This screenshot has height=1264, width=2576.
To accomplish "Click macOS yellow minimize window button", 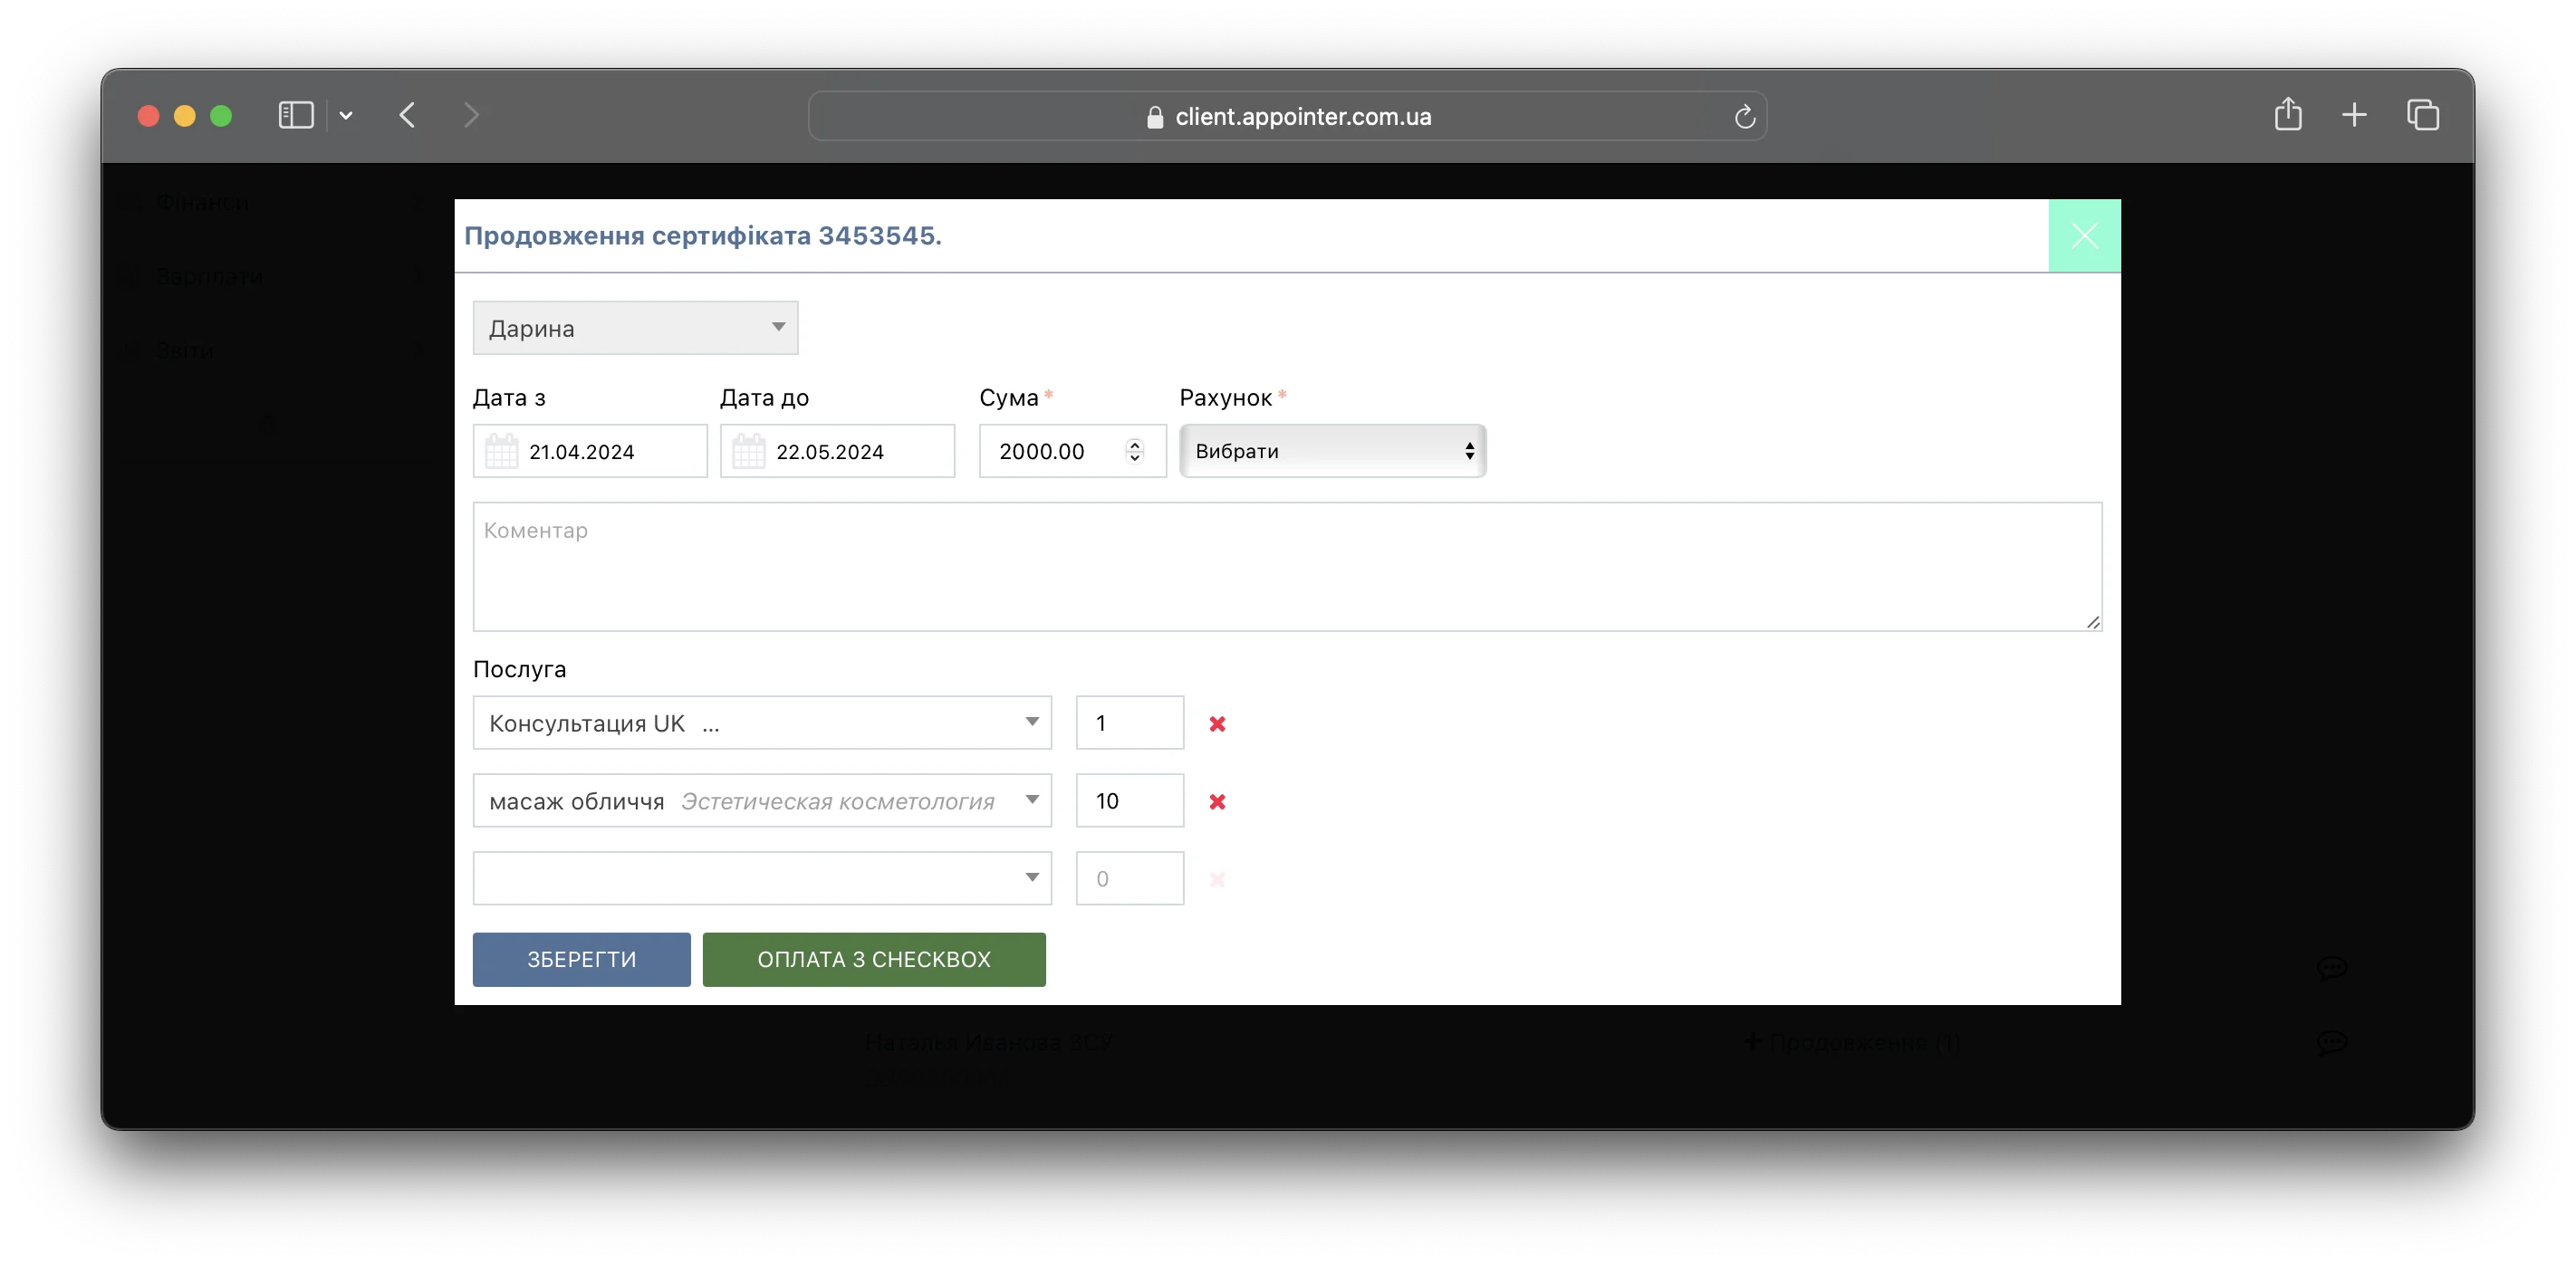I will [x=184, y=116].
